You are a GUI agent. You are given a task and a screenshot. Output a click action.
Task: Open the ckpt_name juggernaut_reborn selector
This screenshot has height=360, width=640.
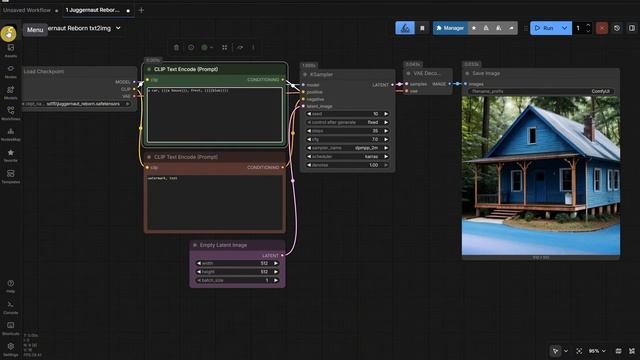point(77,104)
